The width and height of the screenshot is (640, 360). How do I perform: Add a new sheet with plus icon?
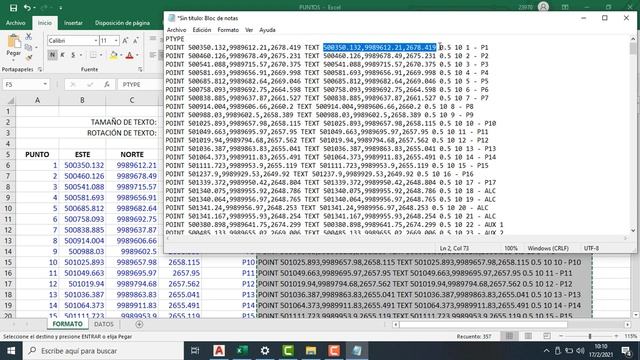pyautogui.click(x=139, y=324)
